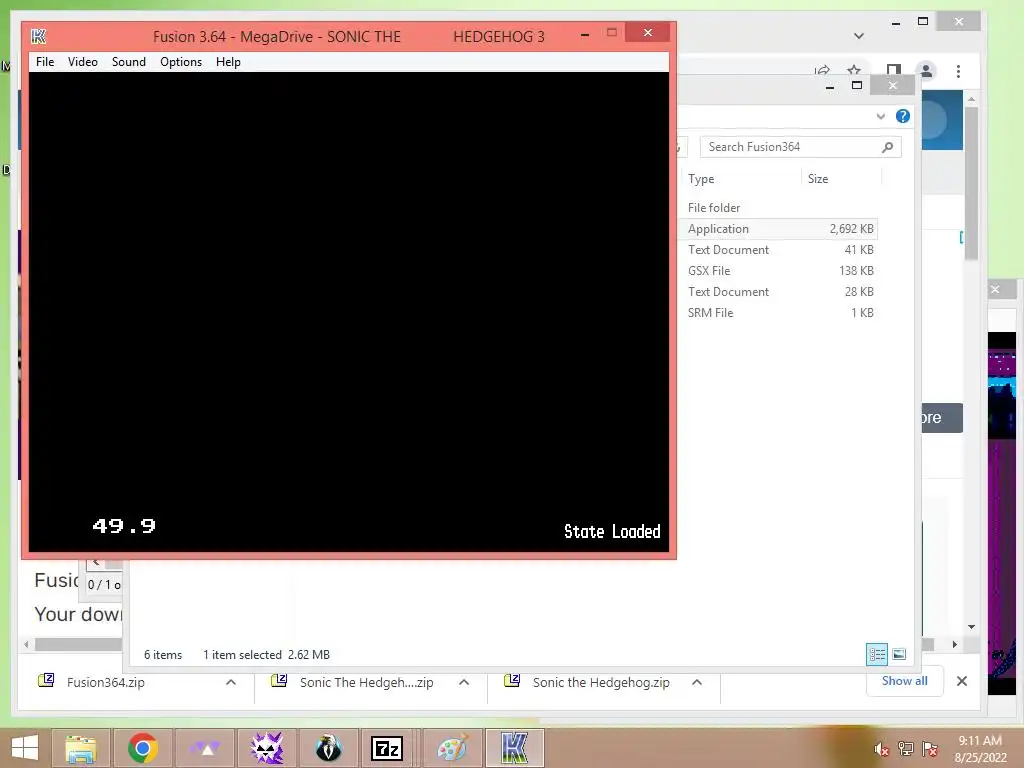
Task: Open File Explorer from the taskbar
Action: [x=81, y=748]
